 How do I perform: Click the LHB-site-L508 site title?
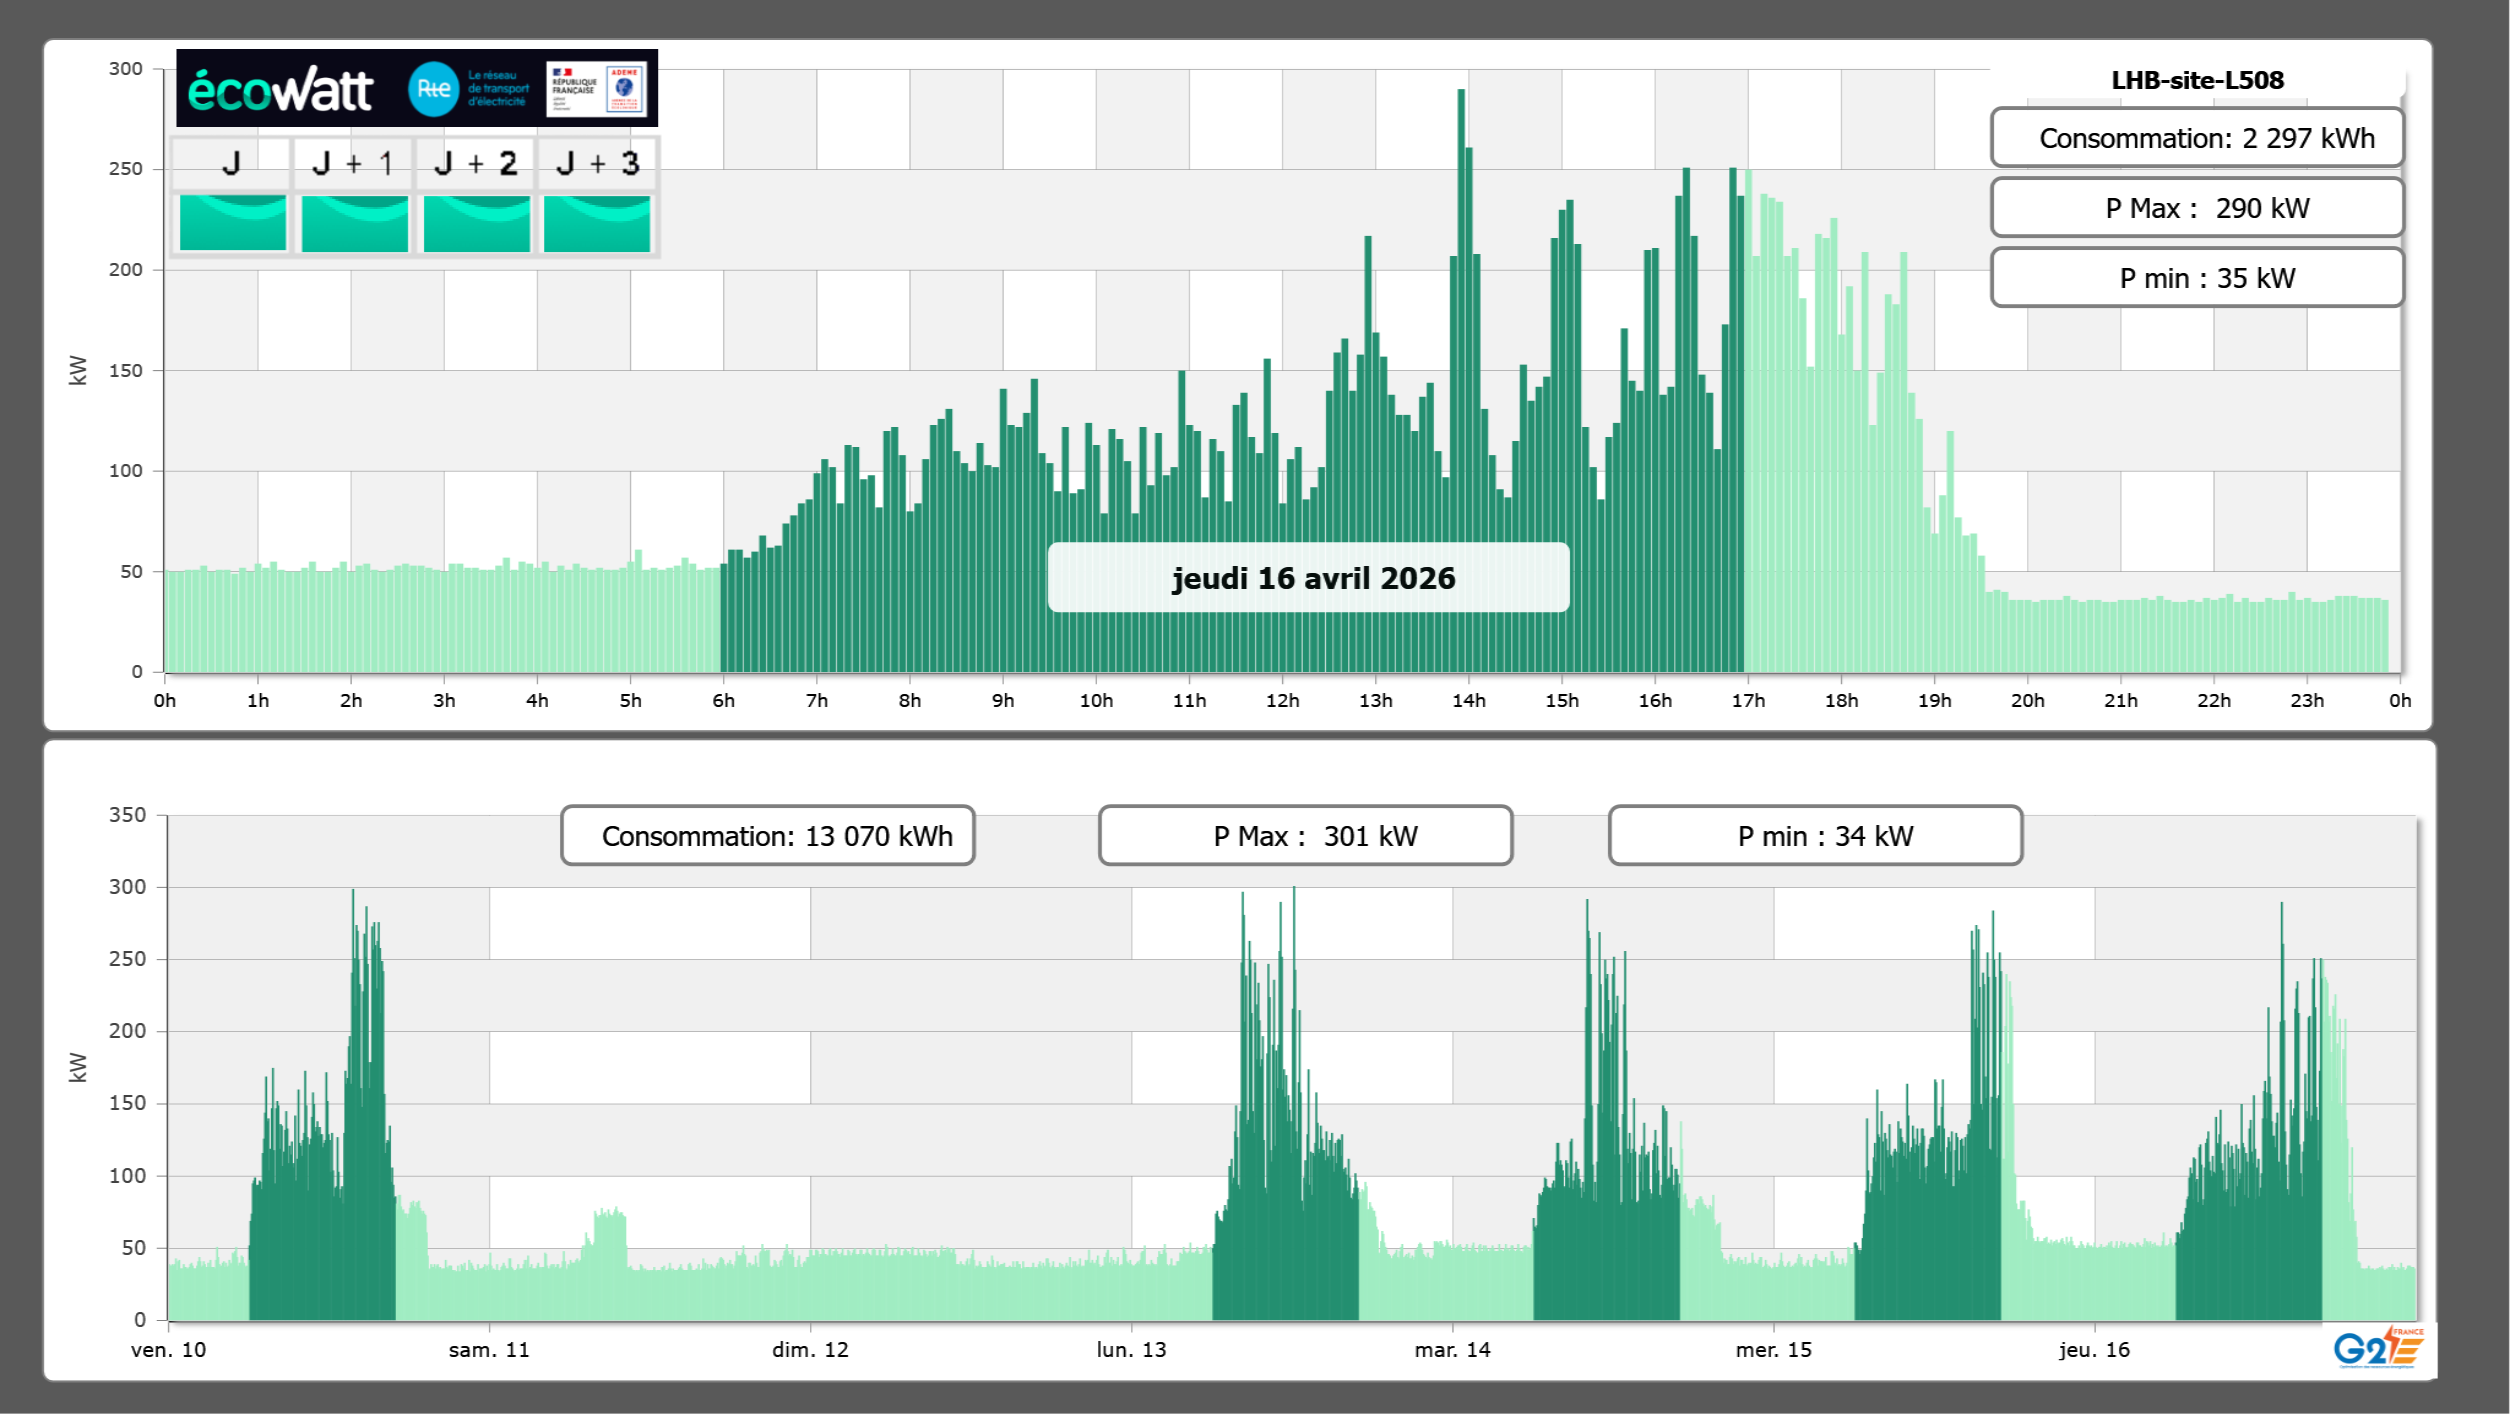point(2196,80)
